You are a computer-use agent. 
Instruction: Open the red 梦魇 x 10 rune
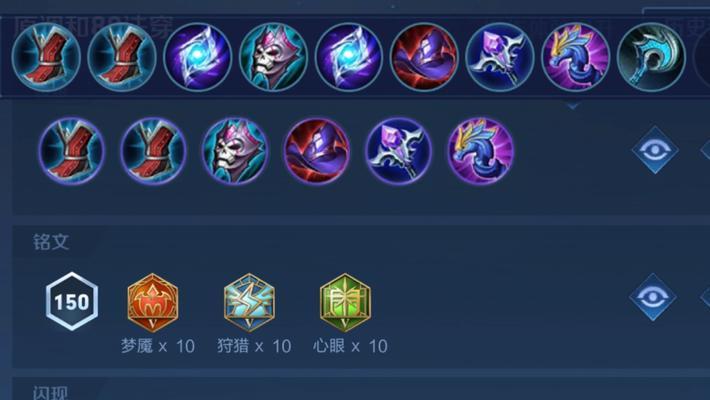(x=153, y=302)
